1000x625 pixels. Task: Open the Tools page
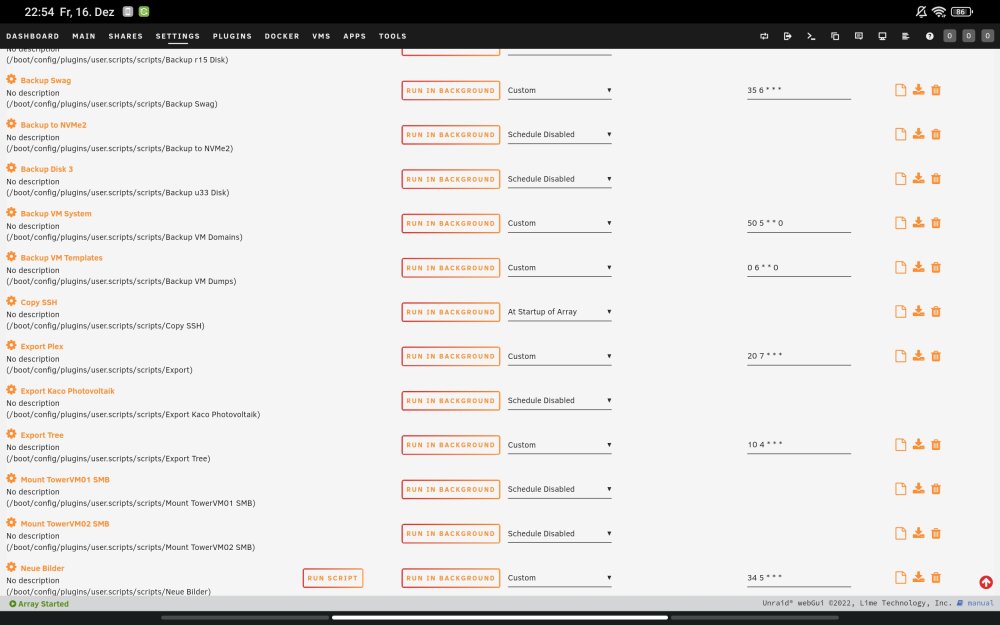coord(392,36)
